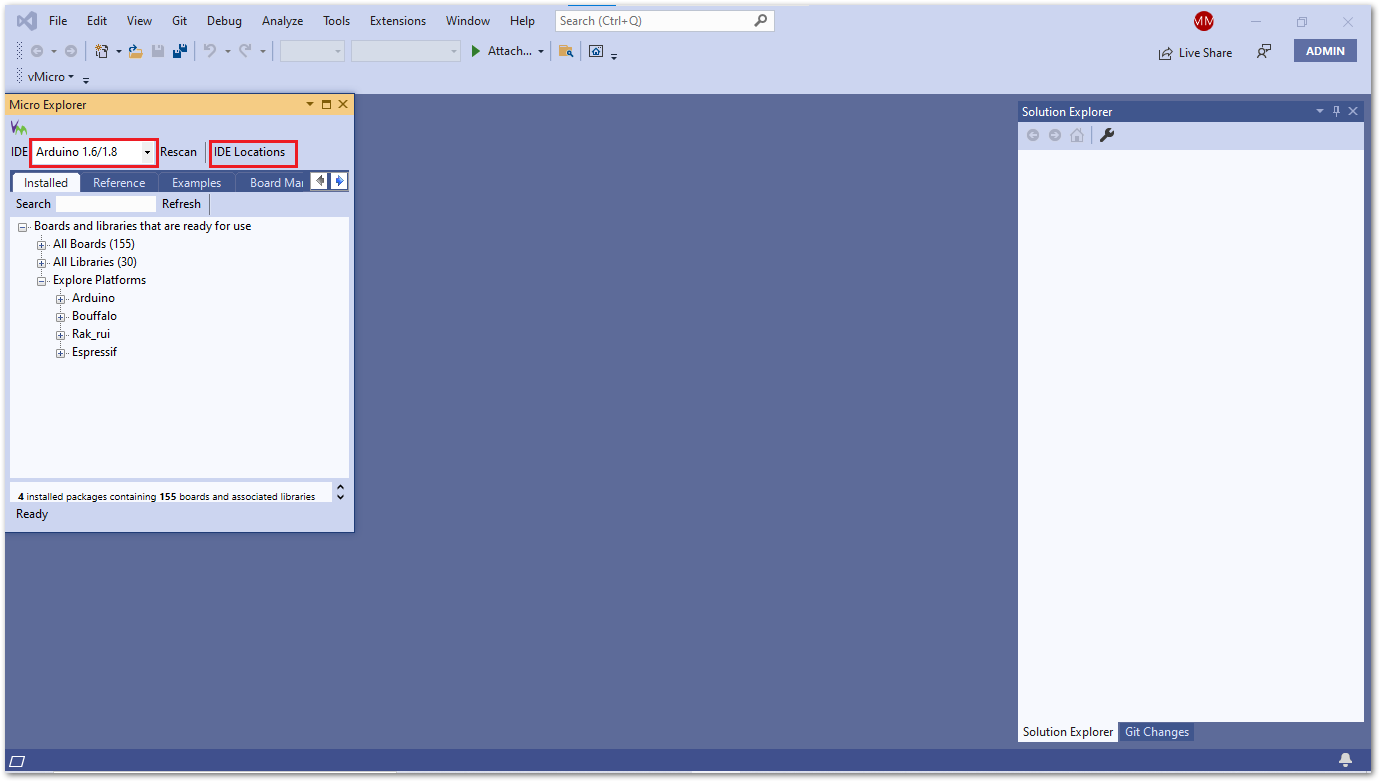Expand the All Libraries (30) node
1380x782 pixels.
tap(42, 263)
